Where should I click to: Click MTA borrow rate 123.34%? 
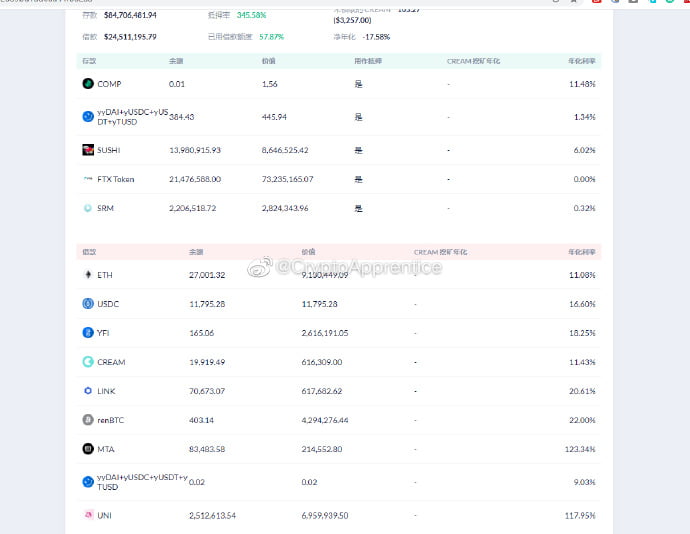(x=580, y=449)
